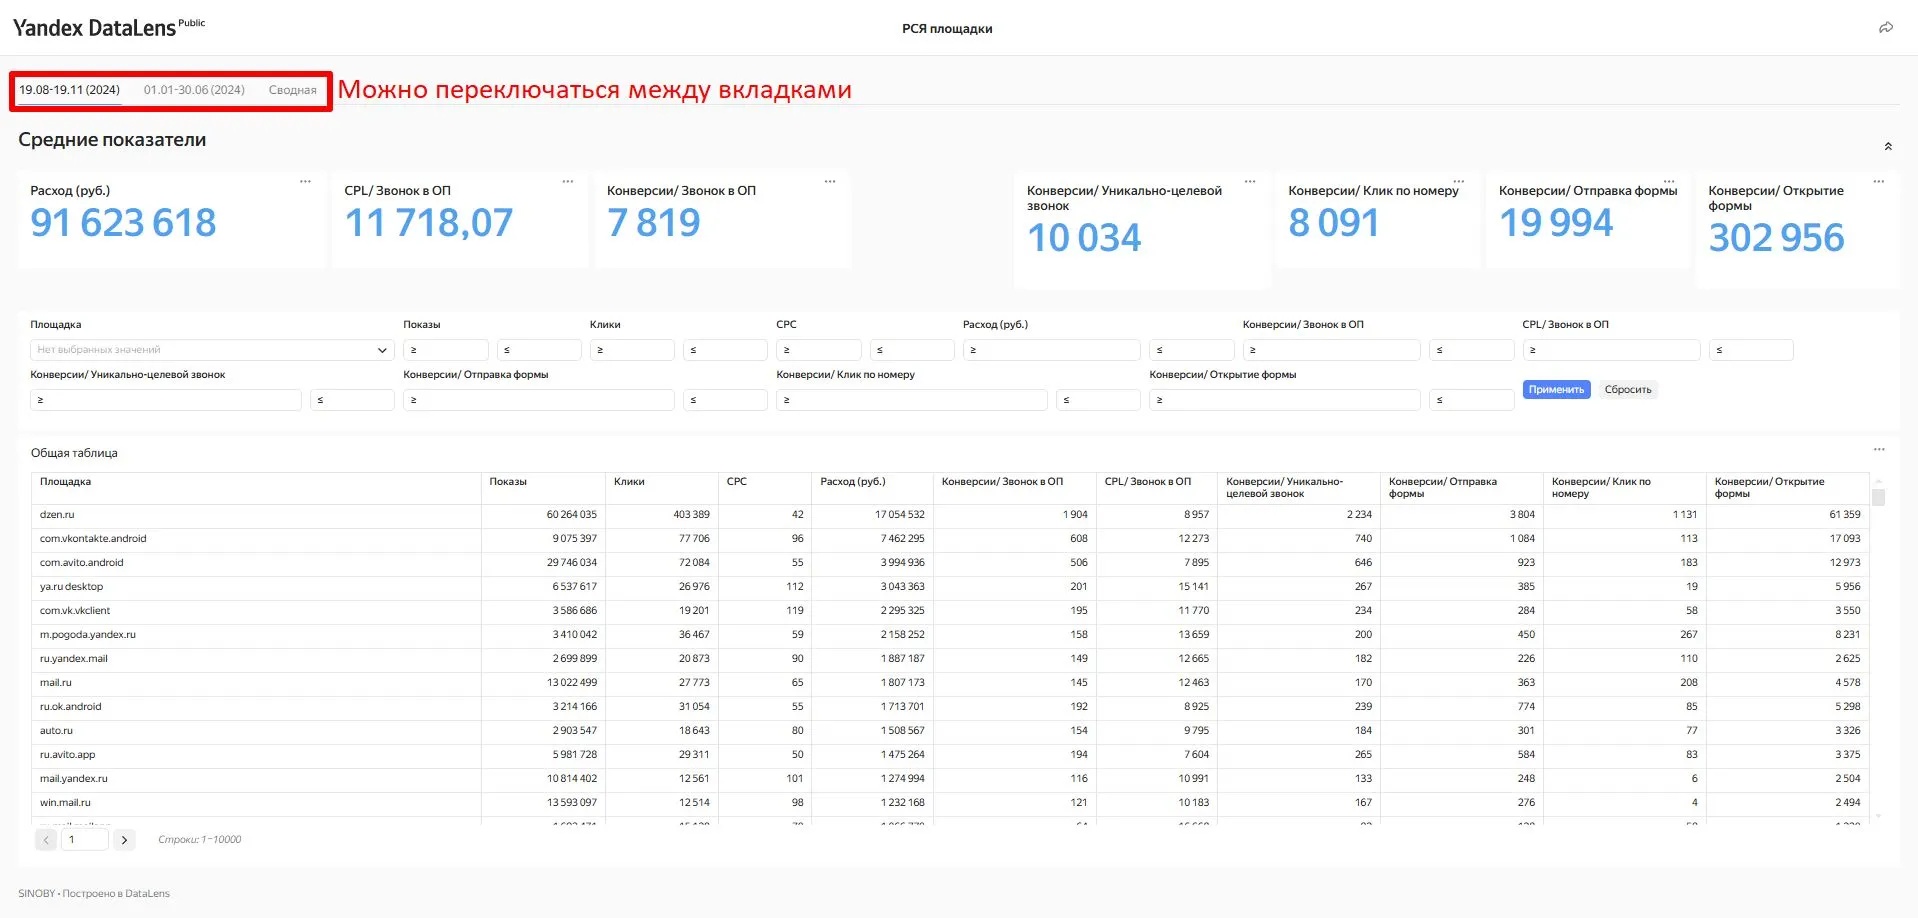The image size is (1918, 918).
Task: Switch to the 01.01-30.06 (2024) tab
Action: tap(194, 90)
